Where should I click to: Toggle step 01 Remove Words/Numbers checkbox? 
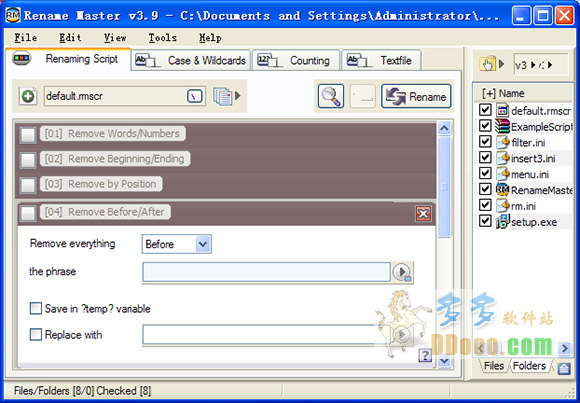pyautogui.click(x=28, y=135)
